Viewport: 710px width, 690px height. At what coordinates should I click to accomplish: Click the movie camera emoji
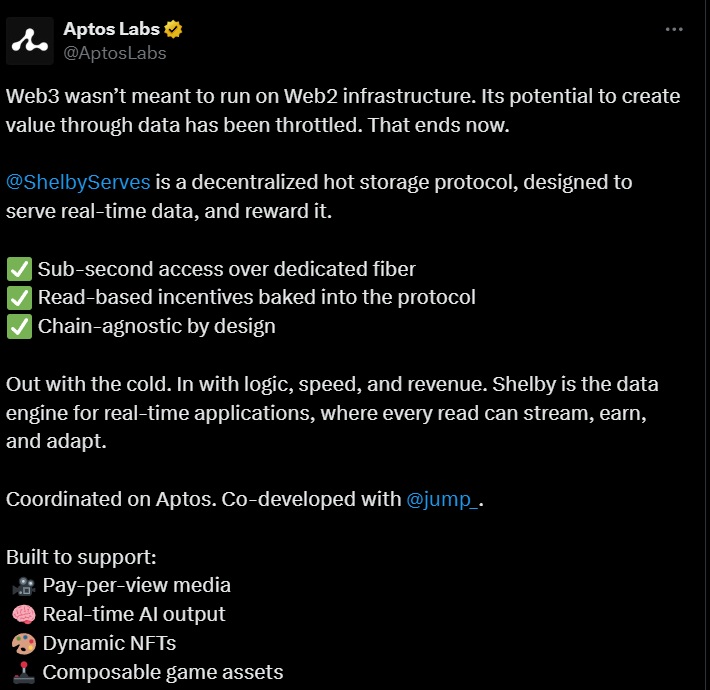click(24, 586)
